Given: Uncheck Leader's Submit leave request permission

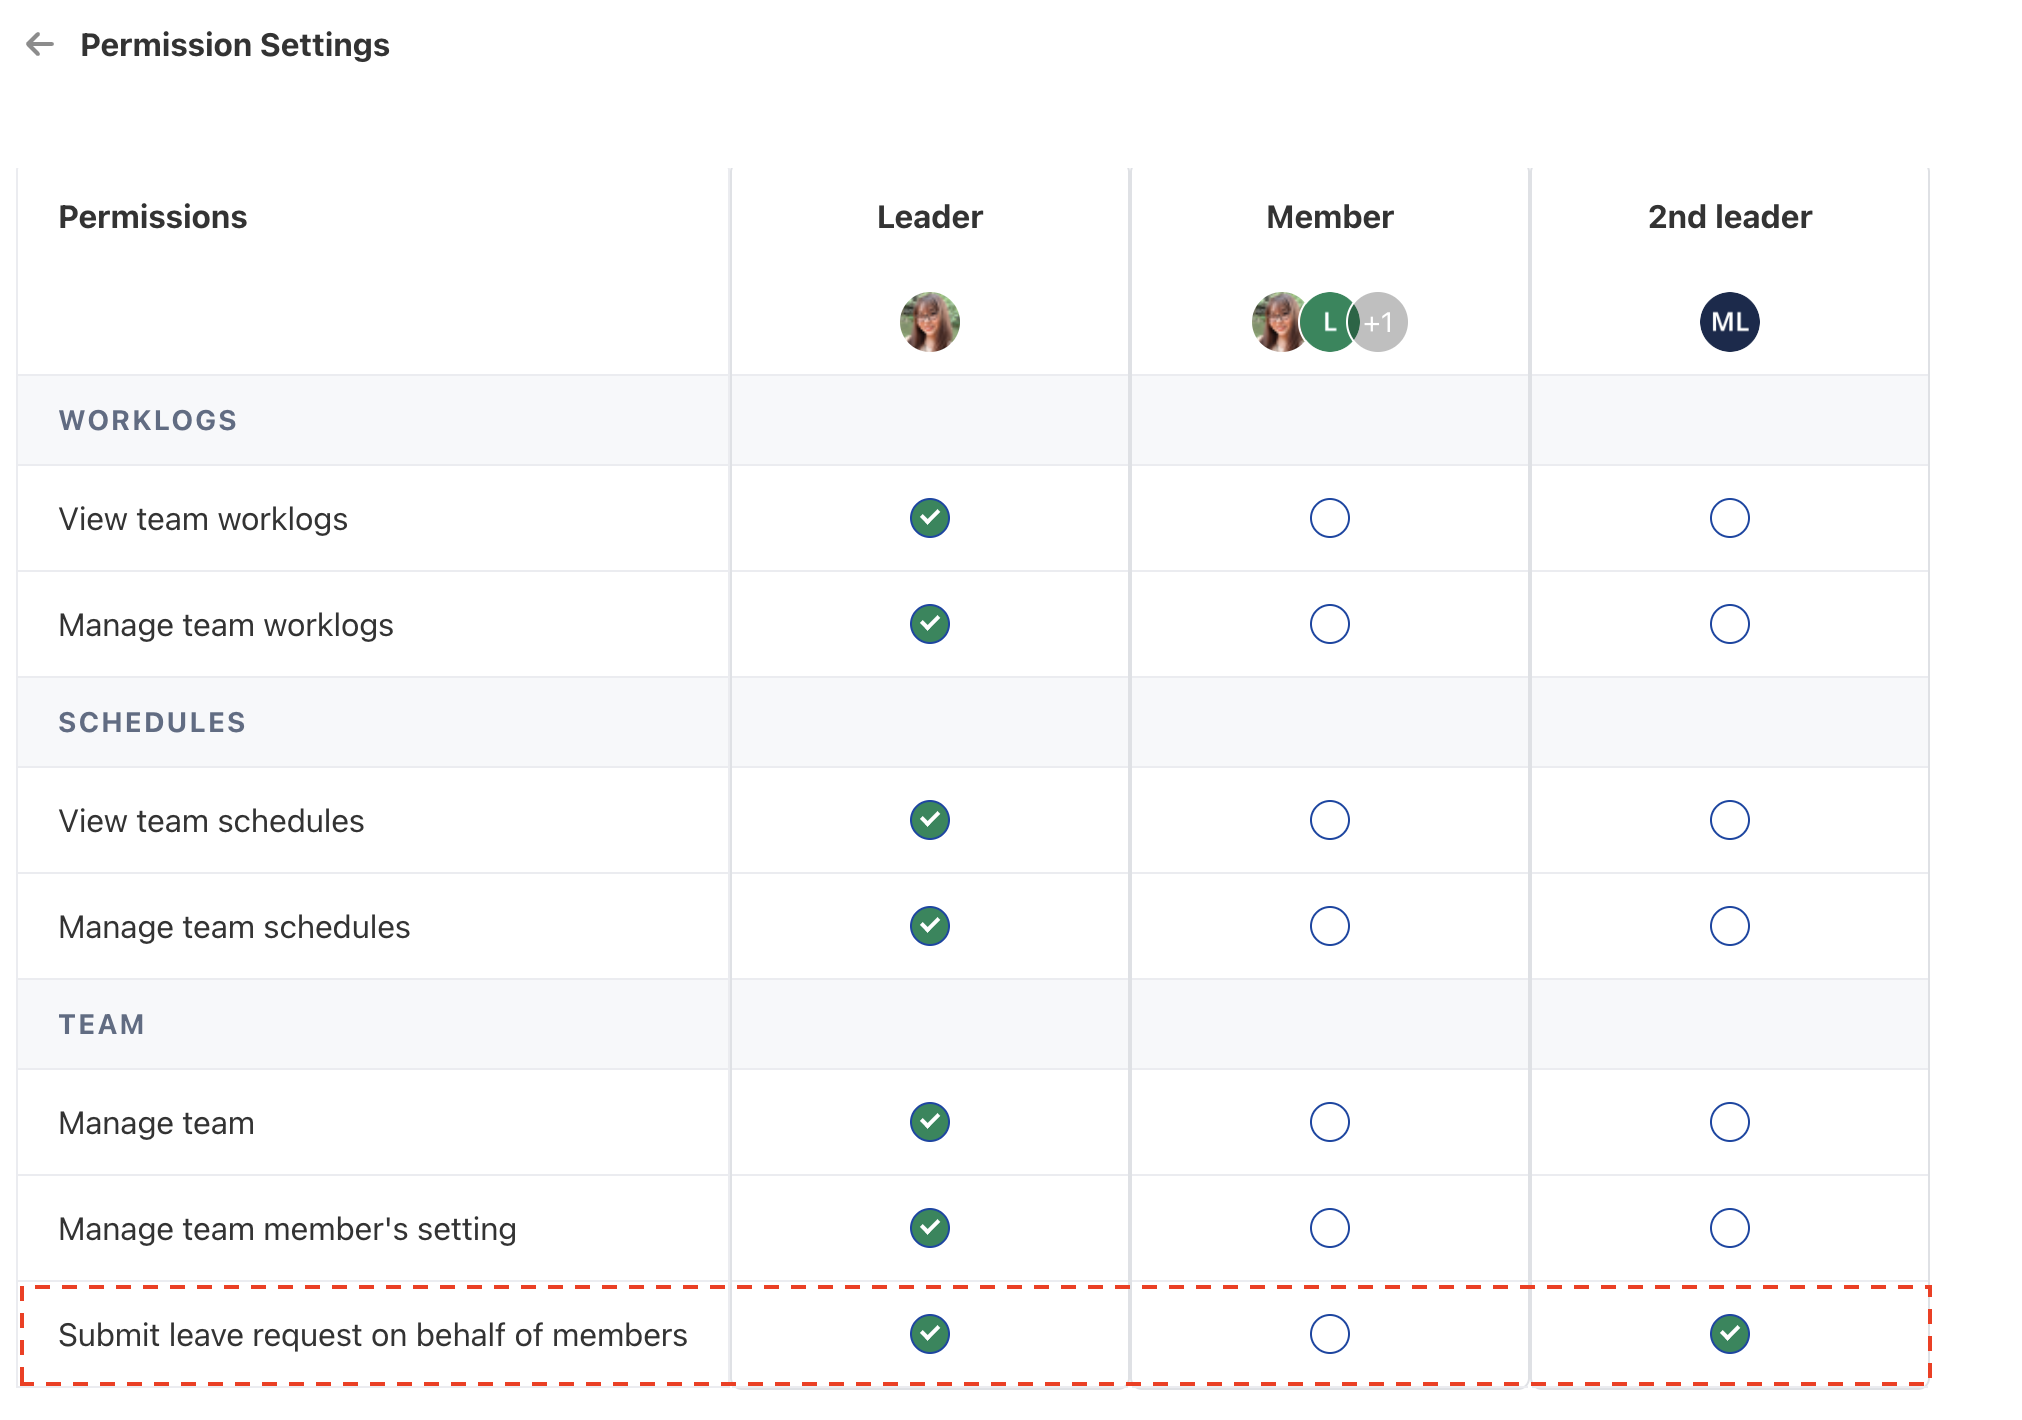Looking at the screenshot, I should 929,1334.
